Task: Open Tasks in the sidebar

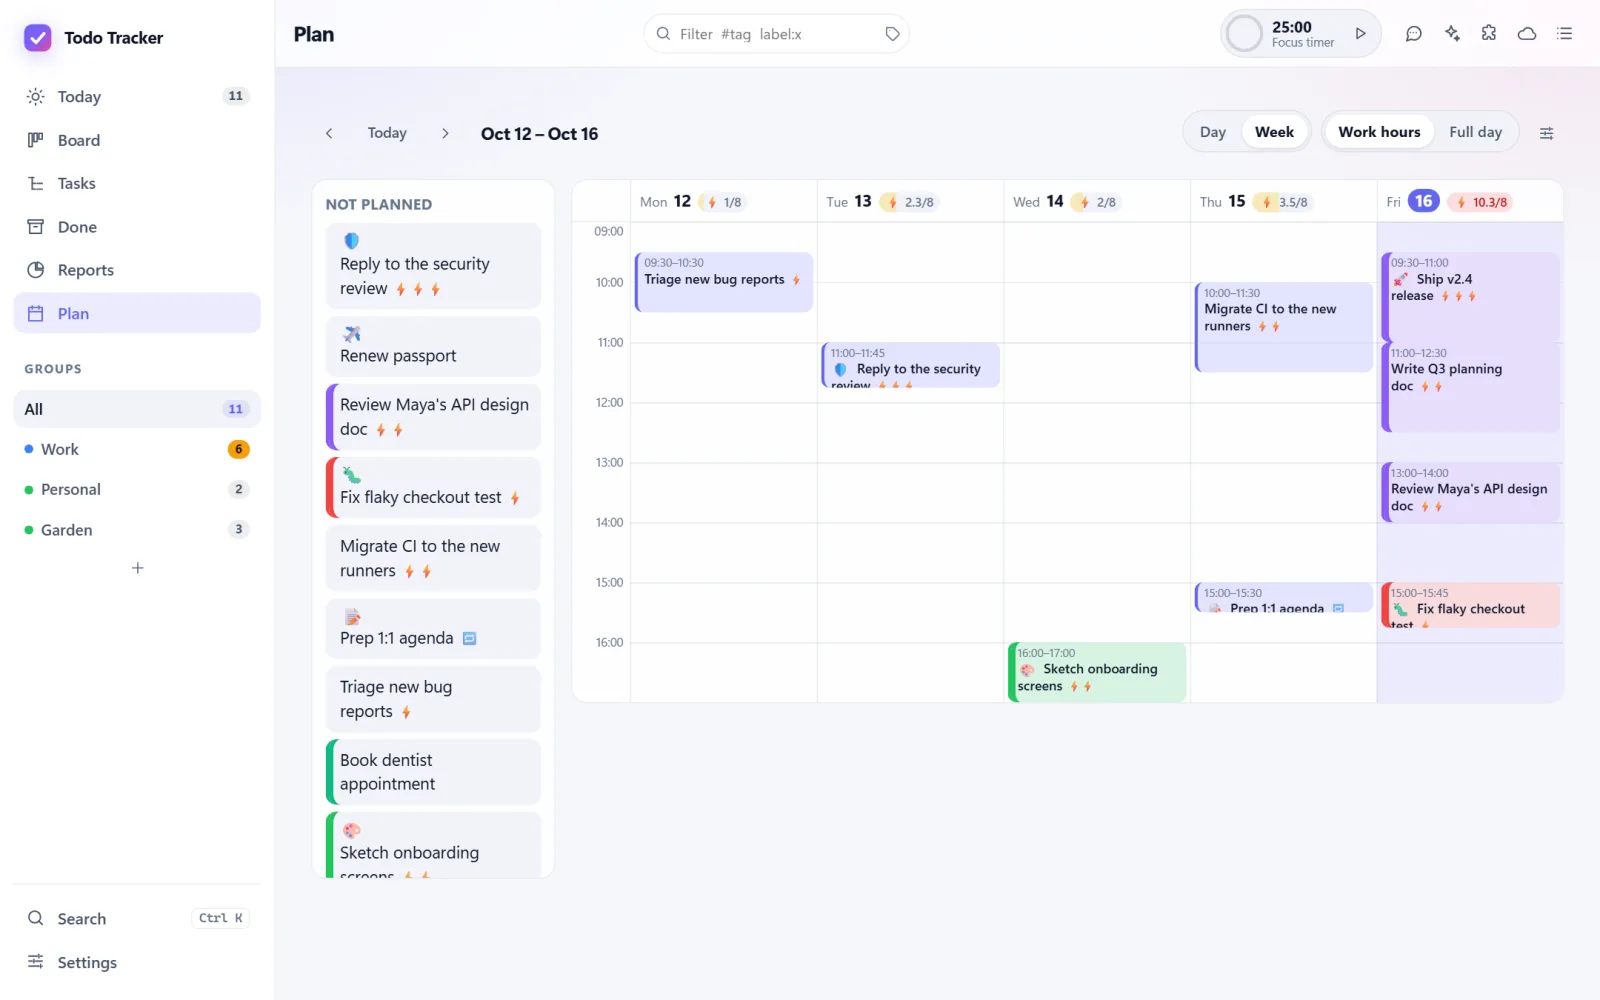Action: click(x=137, y=183)
